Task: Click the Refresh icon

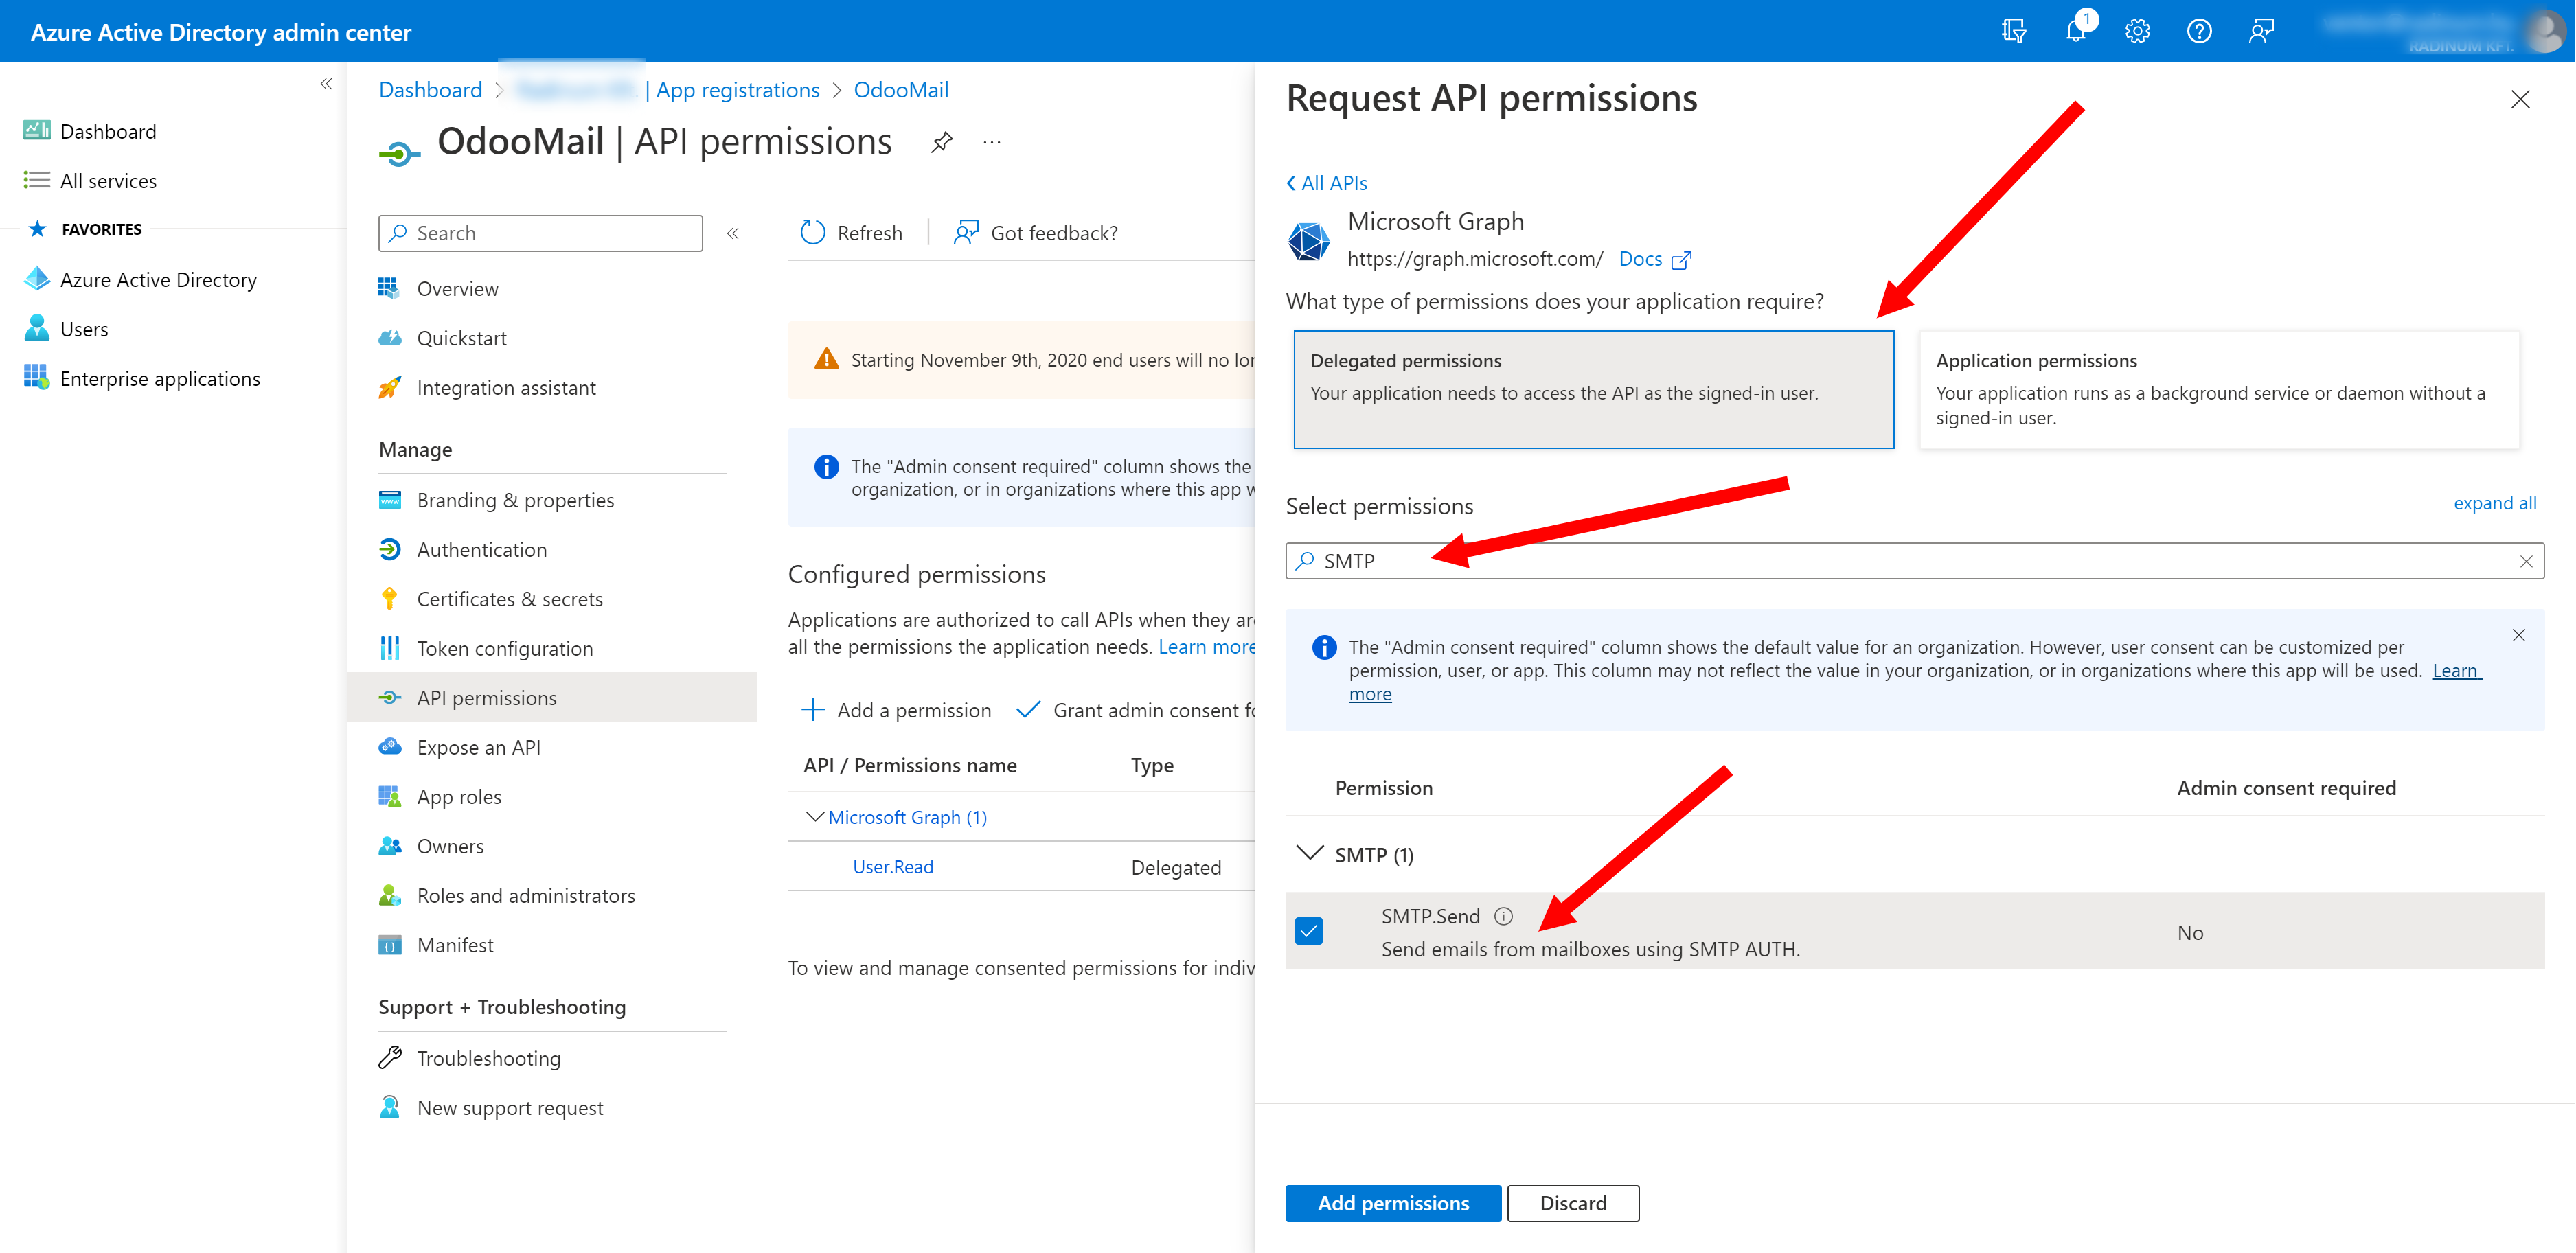Action: pyautogui.click(x=813, y=232)
